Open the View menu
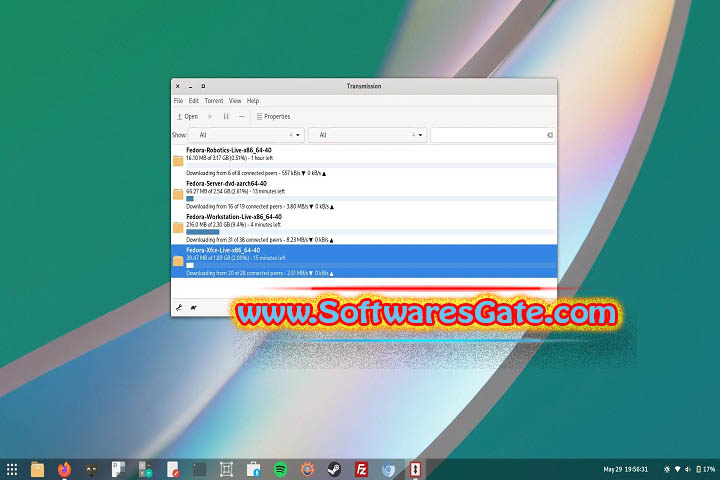This screenshot has width=720, height=480. tap(235, 101)
